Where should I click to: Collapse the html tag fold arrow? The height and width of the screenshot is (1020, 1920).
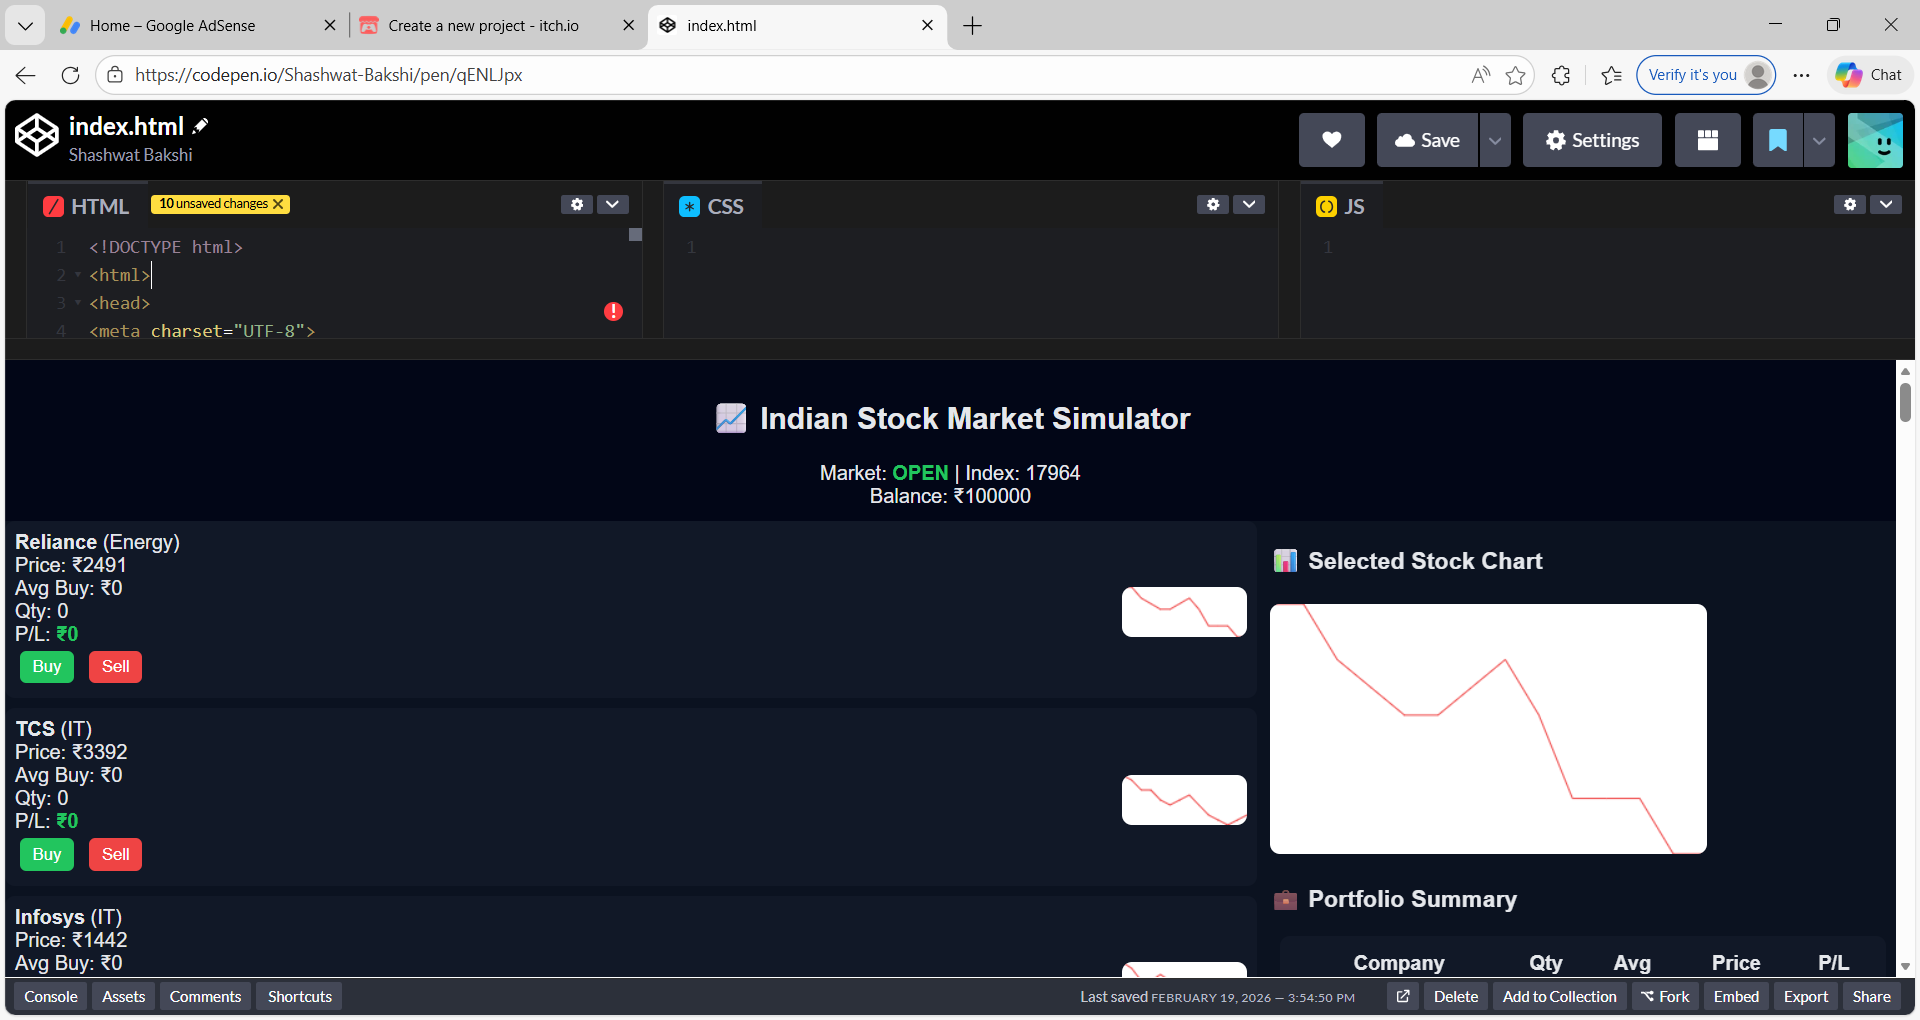tap(78, 275)
